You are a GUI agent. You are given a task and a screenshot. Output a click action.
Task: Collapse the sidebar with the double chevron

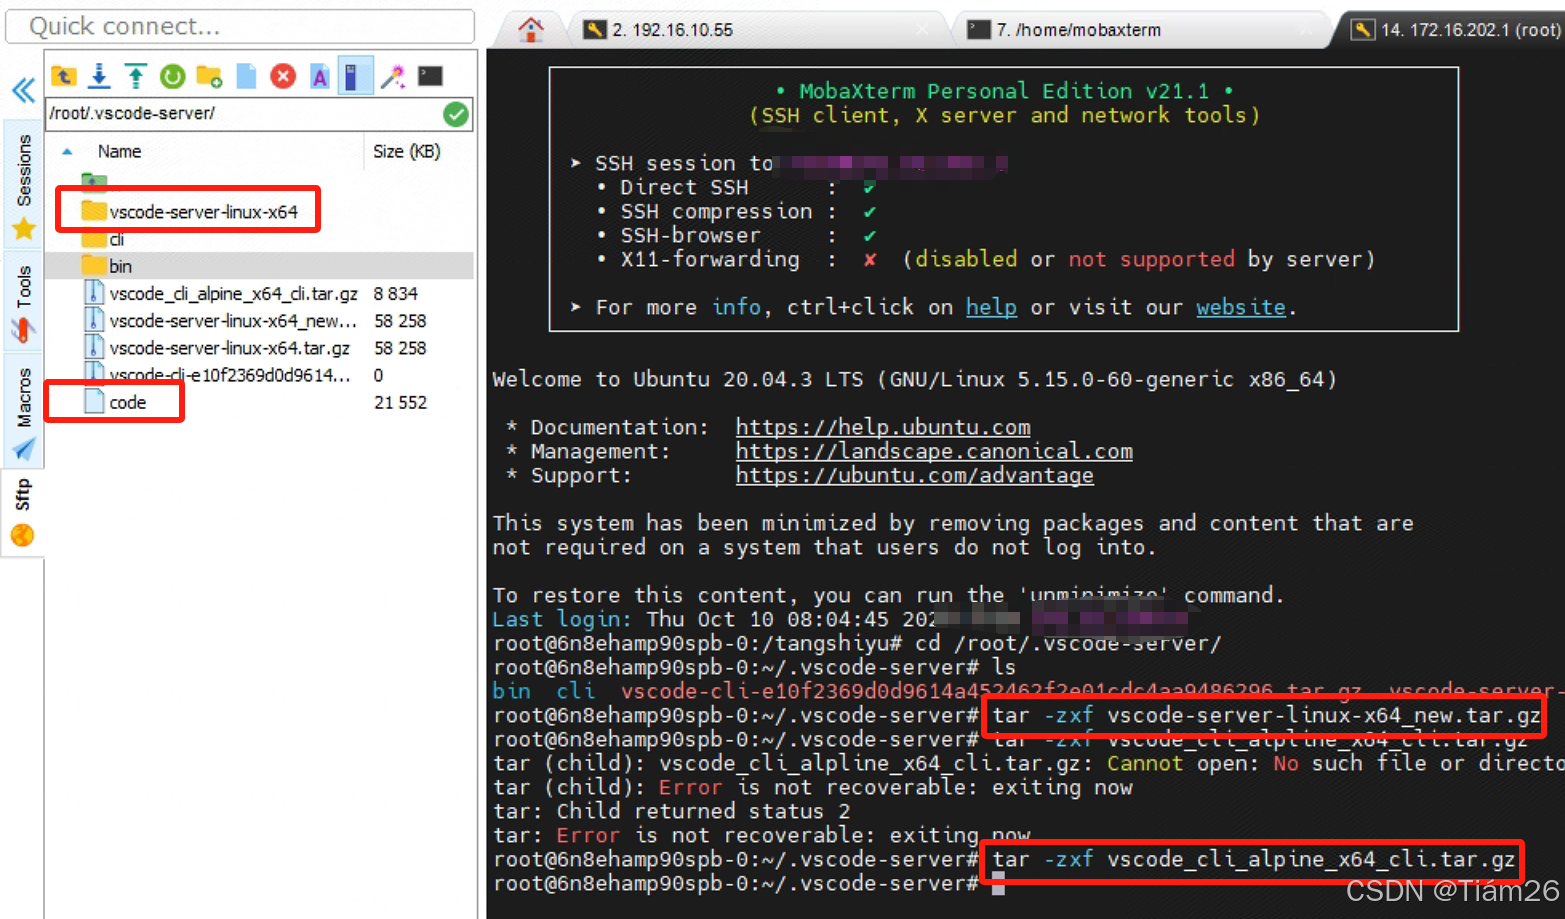tap(23, 90)
